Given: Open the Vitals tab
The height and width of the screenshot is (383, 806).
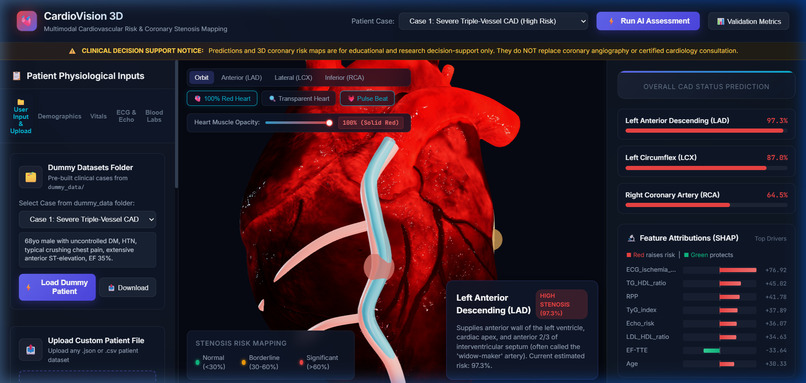Looking at the screenshot, I should (x=98, y=116).
